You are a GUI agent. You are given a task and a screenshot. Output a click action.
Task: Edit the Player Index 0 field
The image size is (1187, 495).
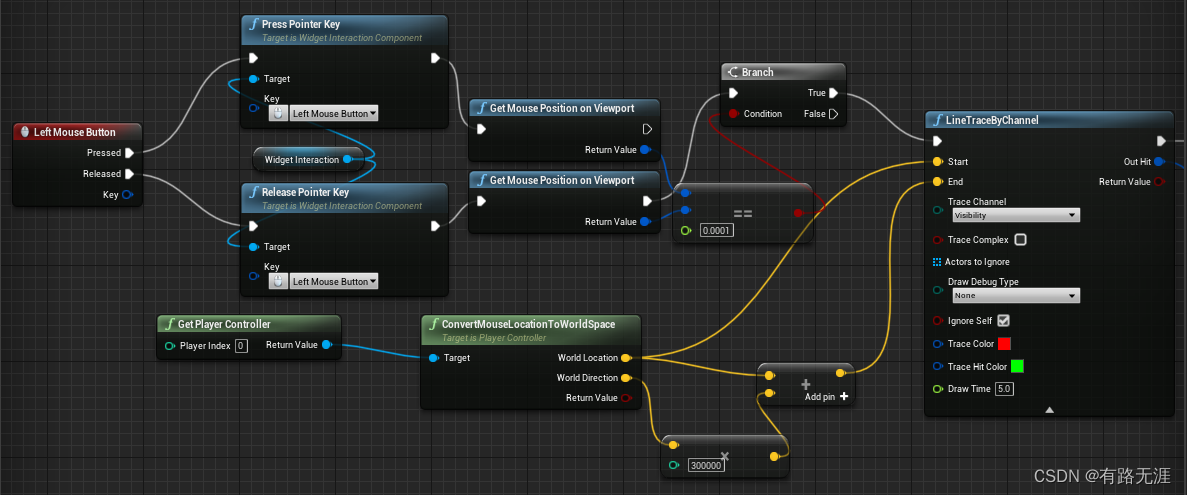[241, 346]
